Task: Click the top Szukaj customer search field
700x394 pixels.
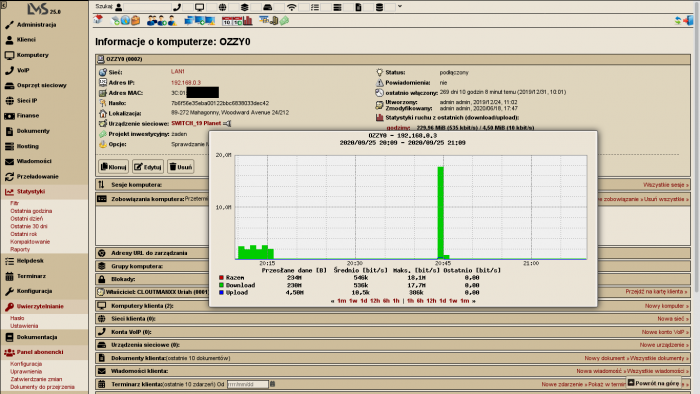Action: point(147,7)
